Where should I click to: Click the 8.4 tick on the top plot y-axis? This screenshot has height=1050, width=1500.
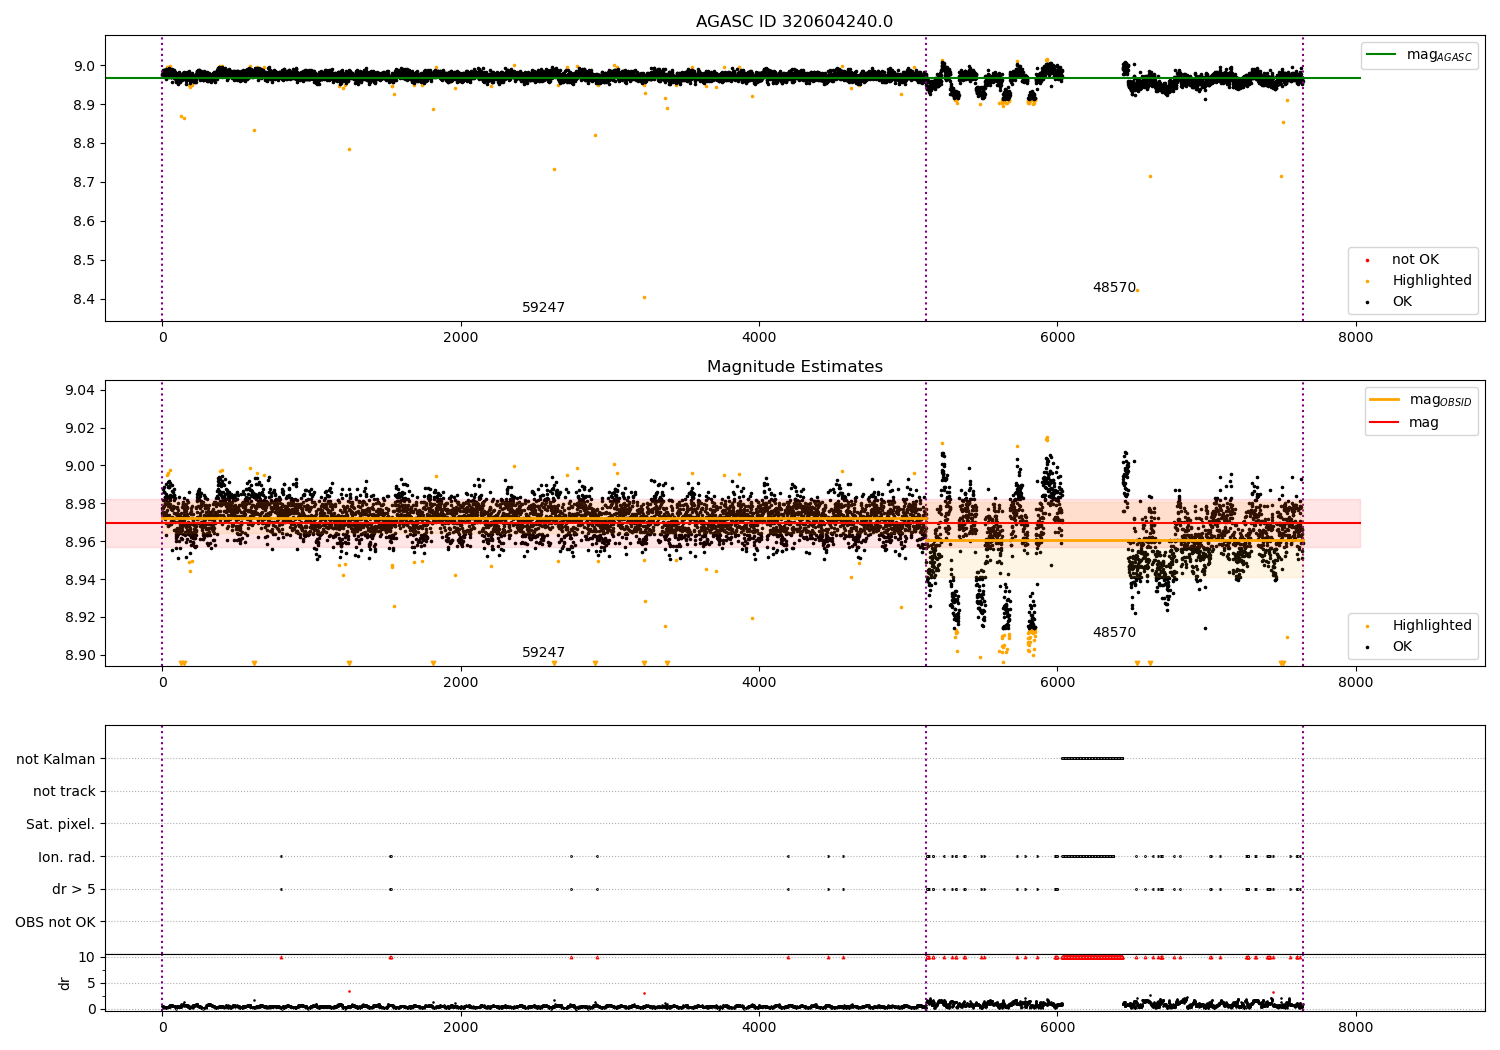pos(84,300)
